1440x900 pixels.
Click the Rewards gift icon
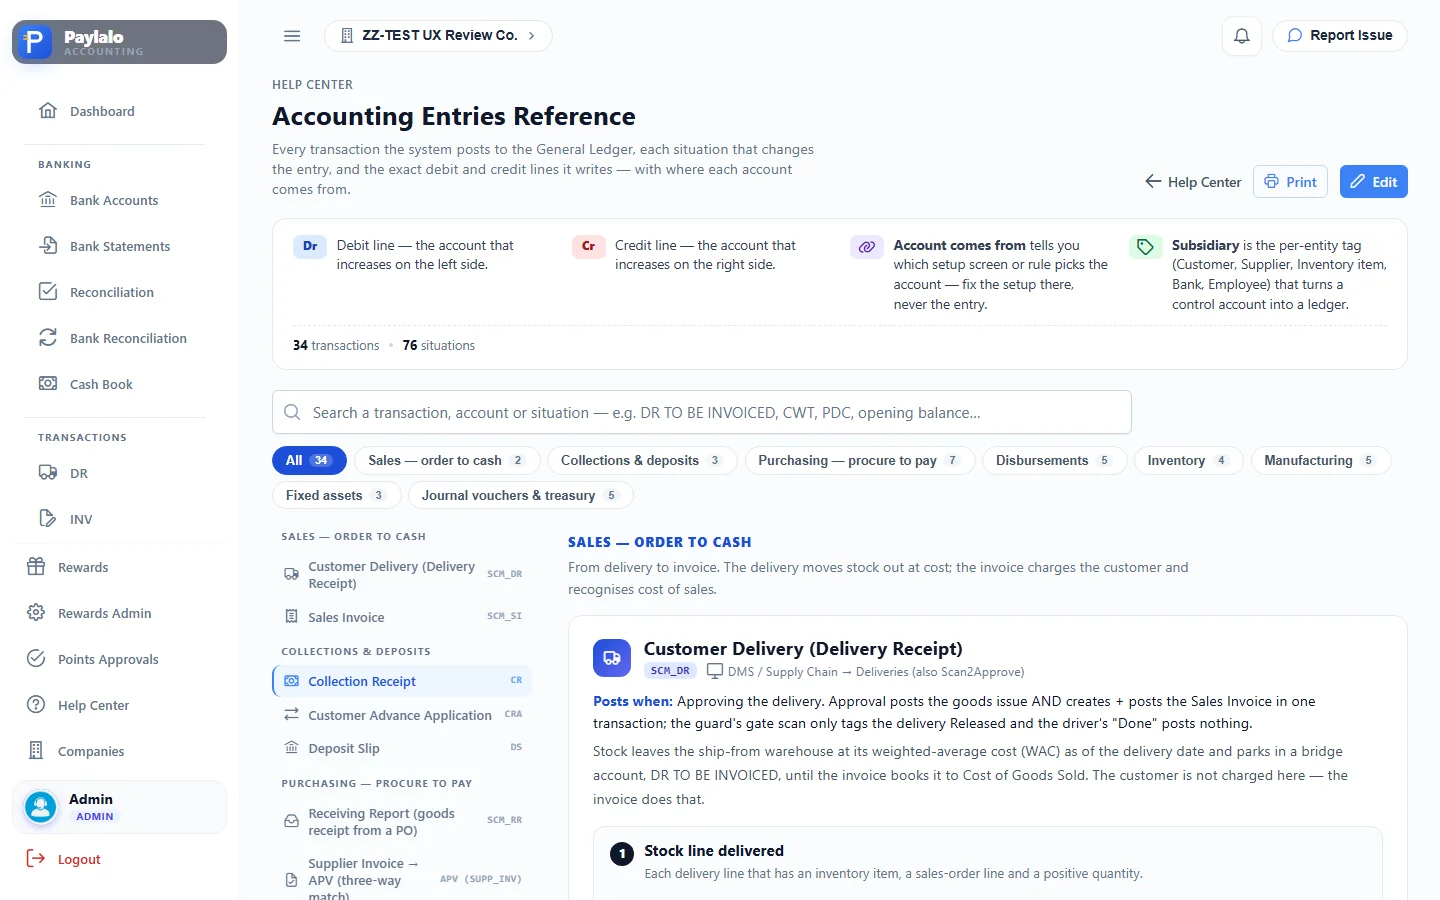click(x=36, y=567)
